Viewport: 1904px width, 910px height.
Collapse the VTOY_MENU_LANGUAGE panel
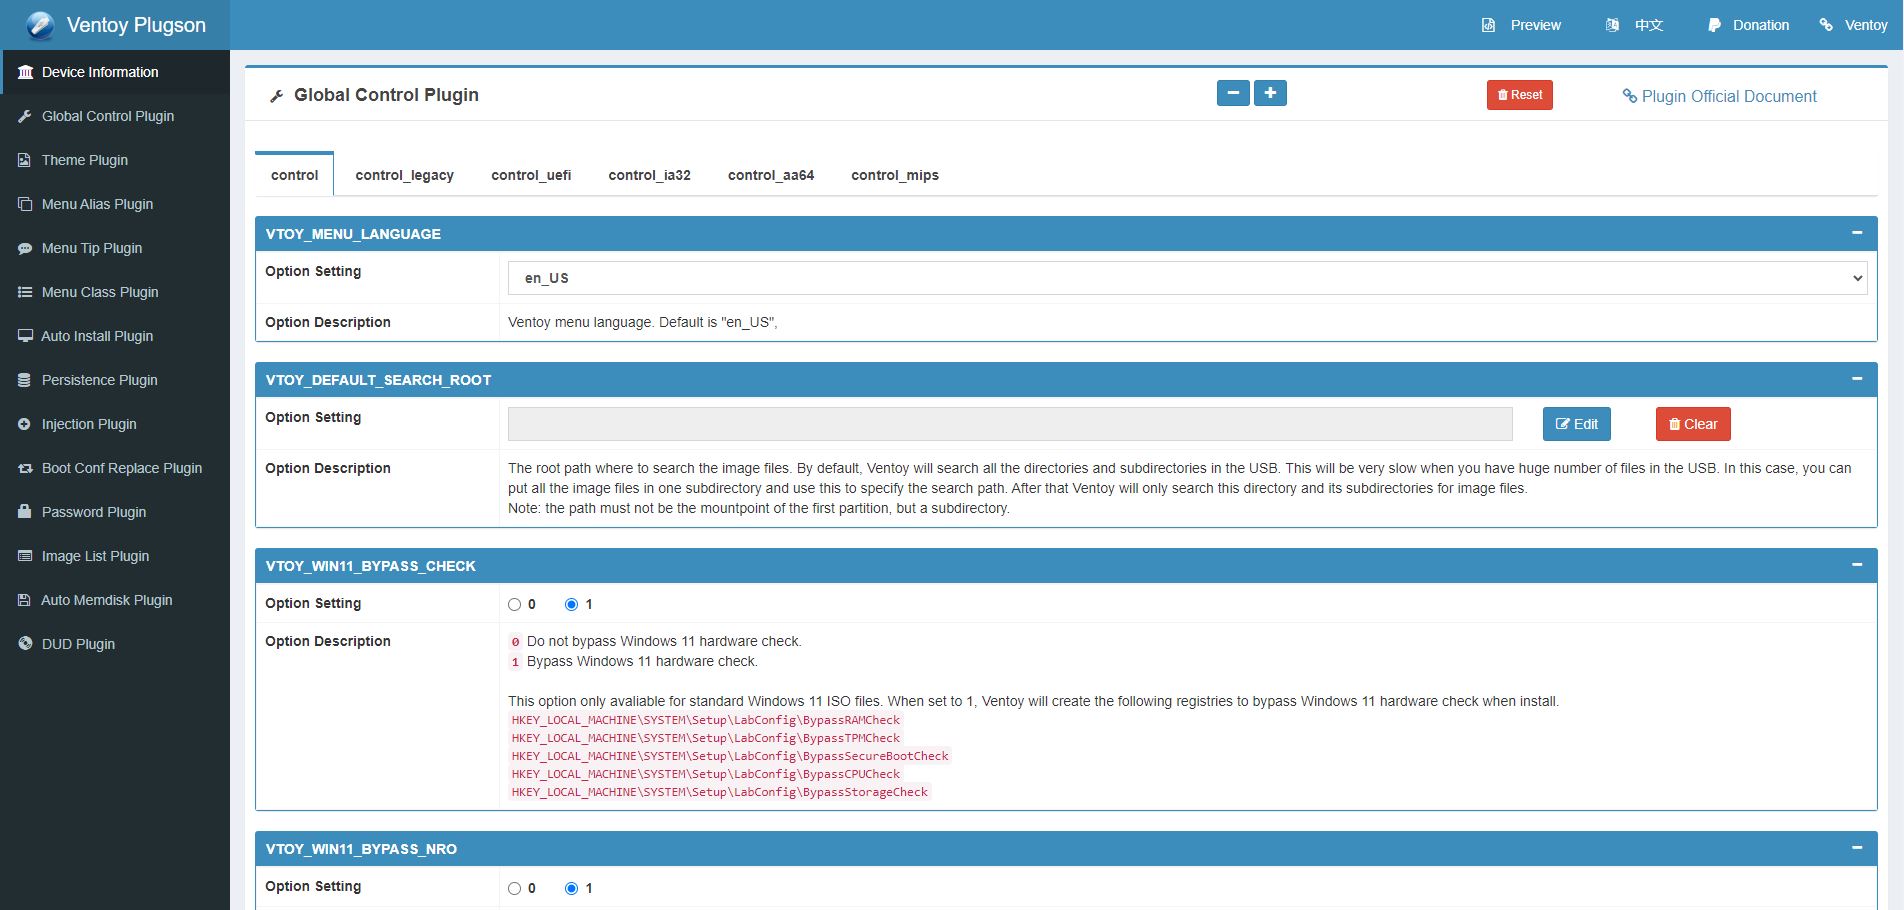click(x=1857, y=233)
